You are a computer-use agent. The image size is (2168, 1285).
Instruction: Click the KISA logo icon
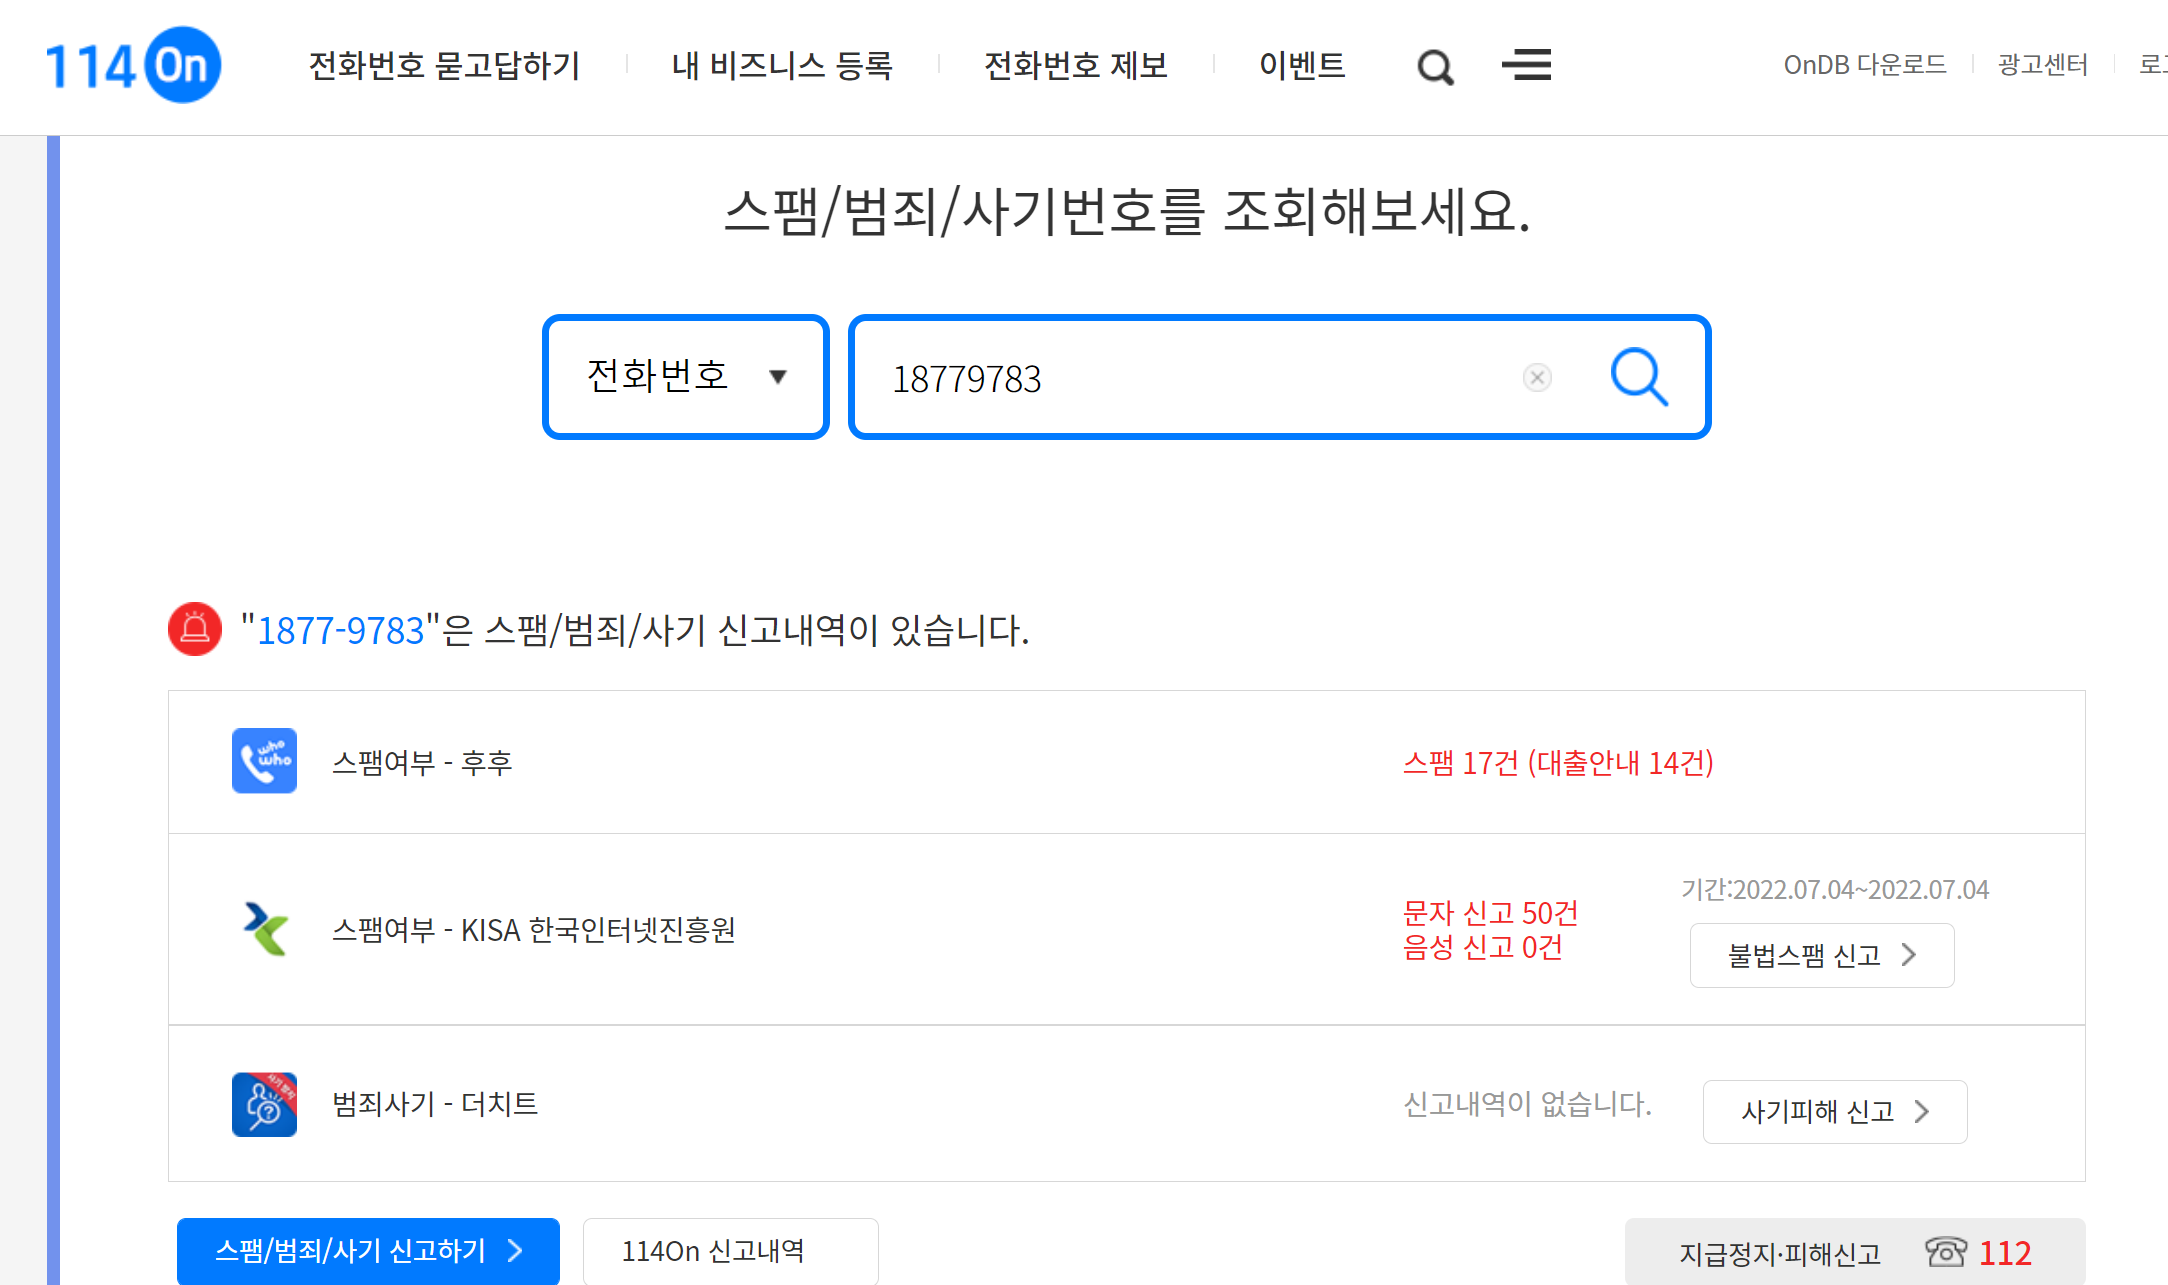click(264, 929)
